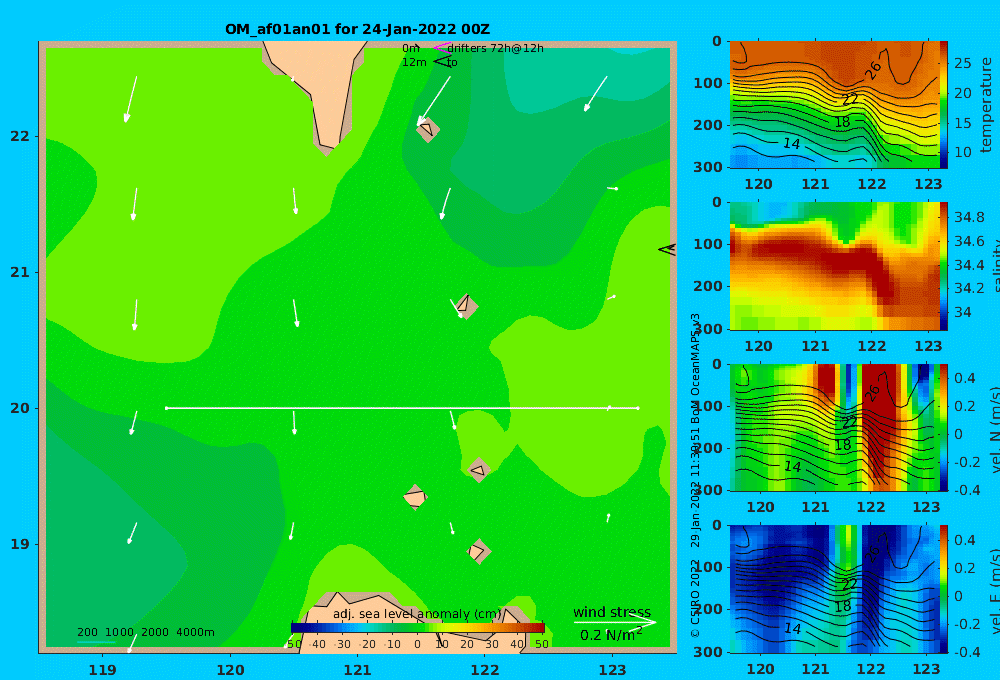Open the northward velocity section plot

click(834, 427)
